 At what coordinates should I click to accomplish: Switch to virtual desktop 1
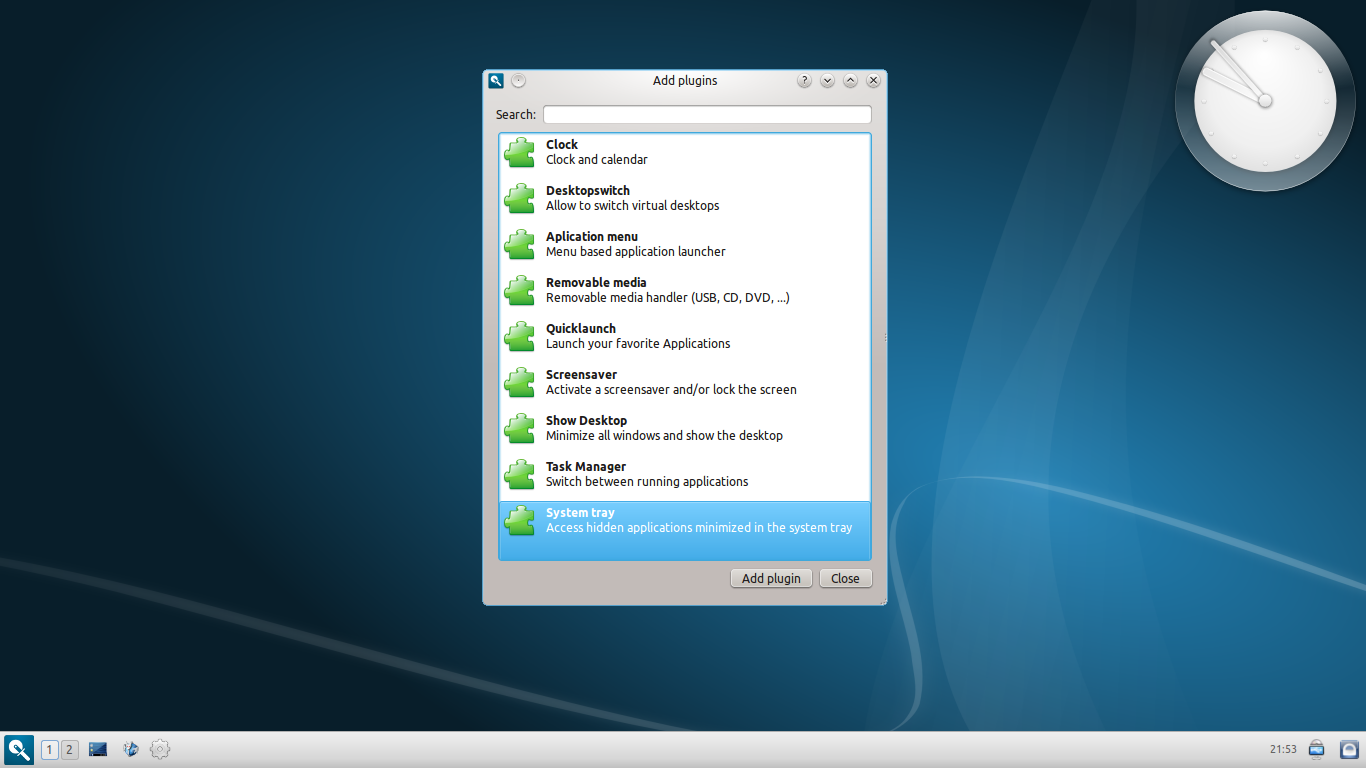(50, 749)
